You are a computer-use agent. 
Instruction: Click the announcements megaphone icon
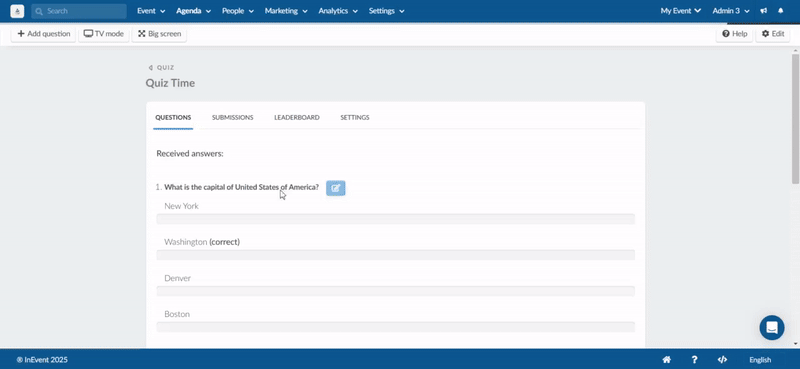pyautogui.click(x=764, y=11)
